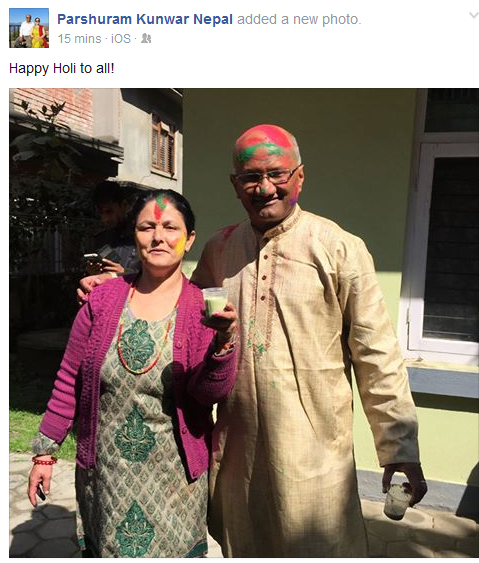Select the "Happy Holi to all!" caption
Screen dimensions: 479x563
[x=62, y=68]
